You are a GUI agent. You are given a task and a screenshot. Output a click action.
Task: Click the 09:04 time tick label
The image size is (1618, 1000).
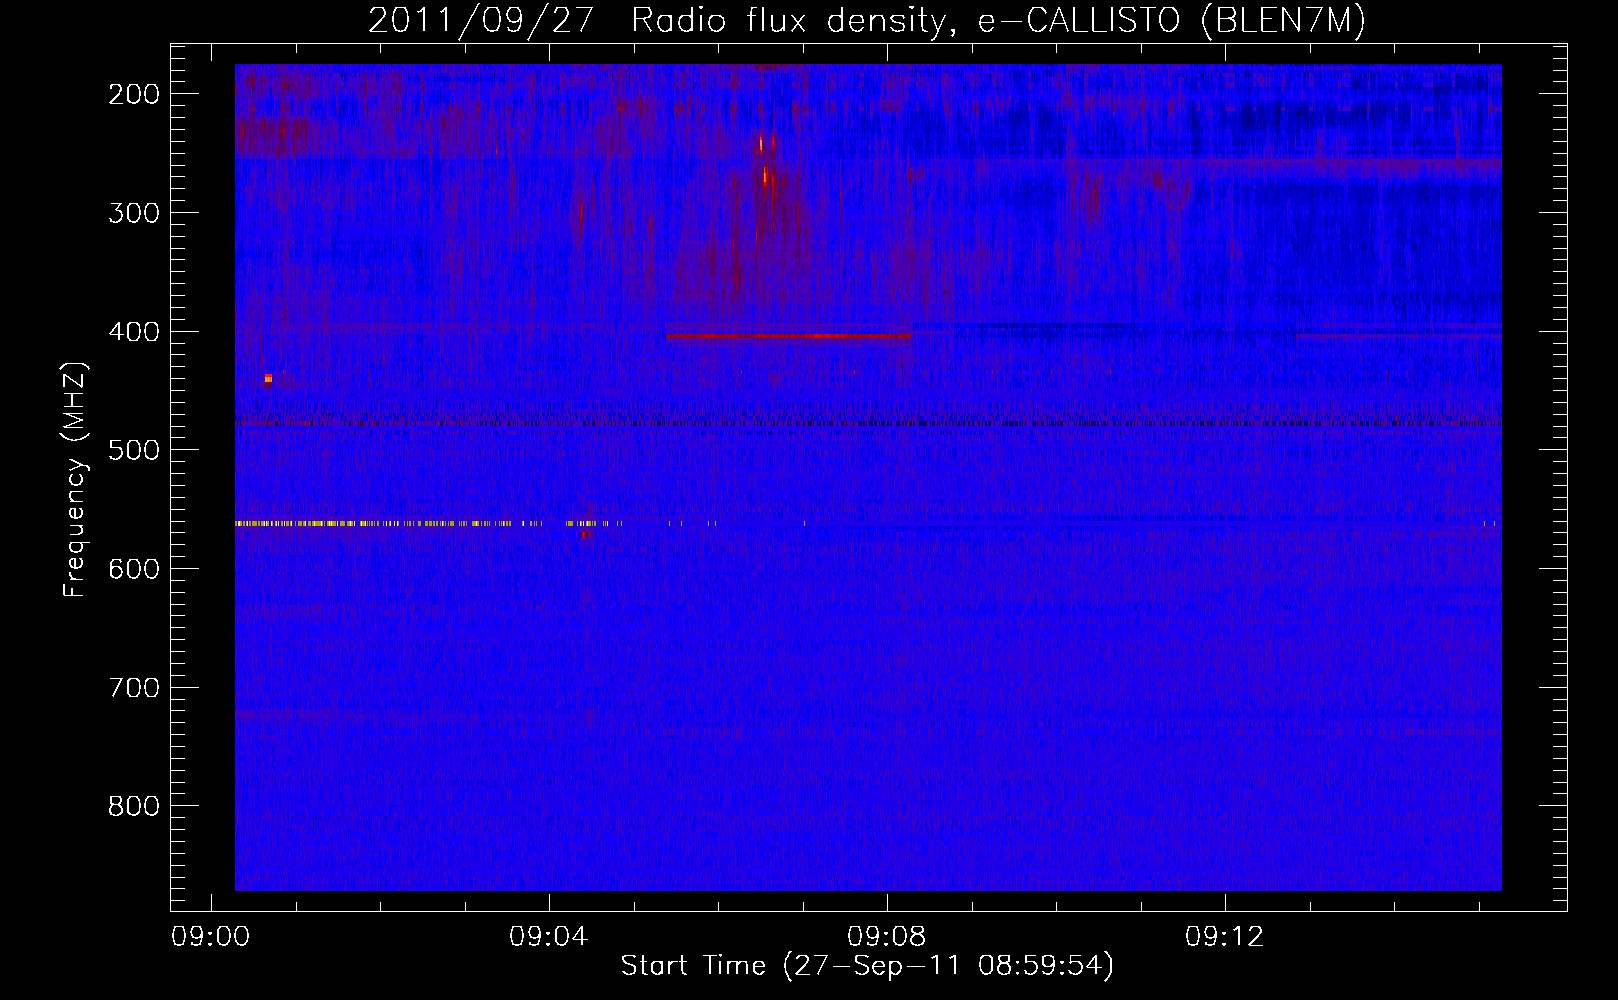tap(548, 937)
